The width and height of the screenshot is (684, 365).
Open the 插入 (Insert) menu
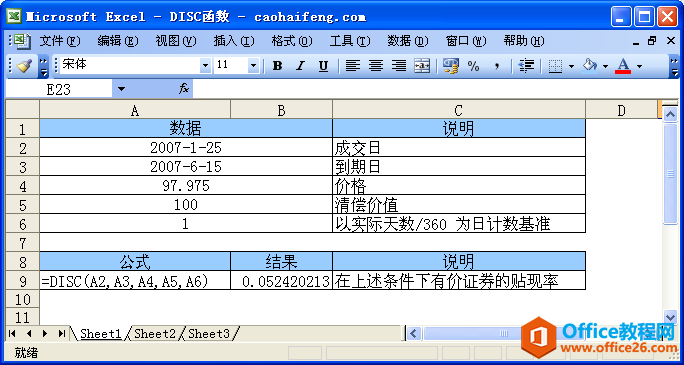pos(234,41)
